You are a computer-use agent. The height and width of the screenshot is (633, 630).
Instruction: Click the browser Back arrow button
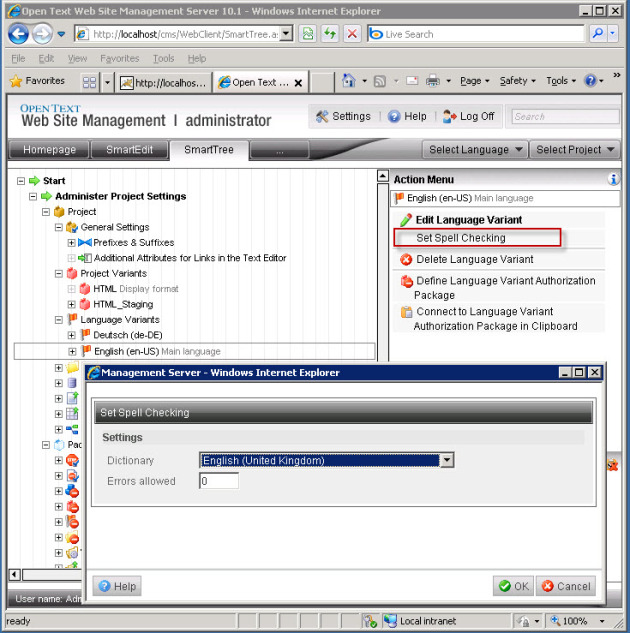point(18,34)
